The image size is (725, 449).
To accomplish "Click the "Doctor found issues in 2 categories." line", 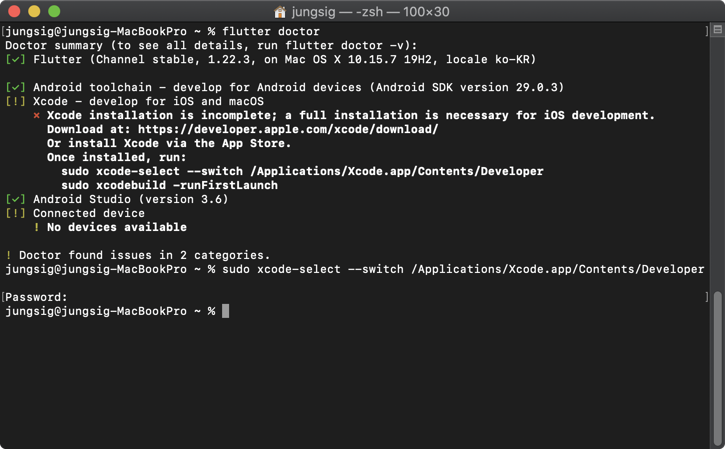I will tap(144, 255).
